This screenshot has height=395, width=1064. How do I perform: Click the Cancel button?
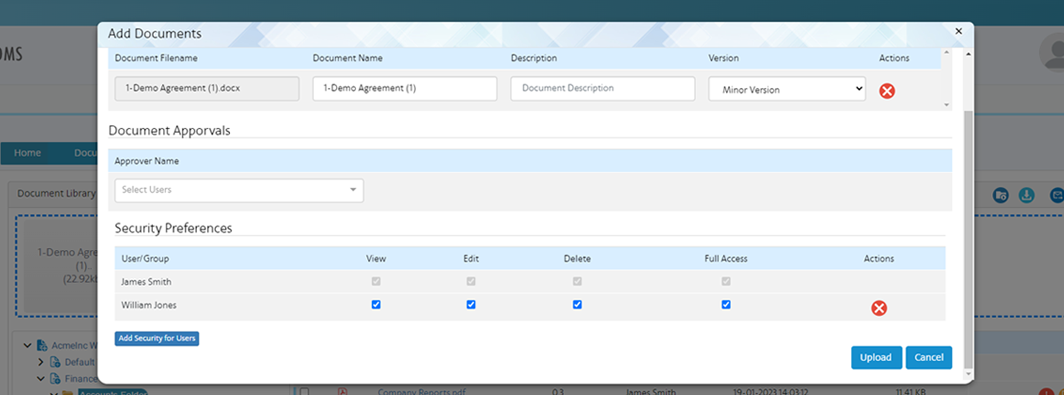[x=929, y=358]
